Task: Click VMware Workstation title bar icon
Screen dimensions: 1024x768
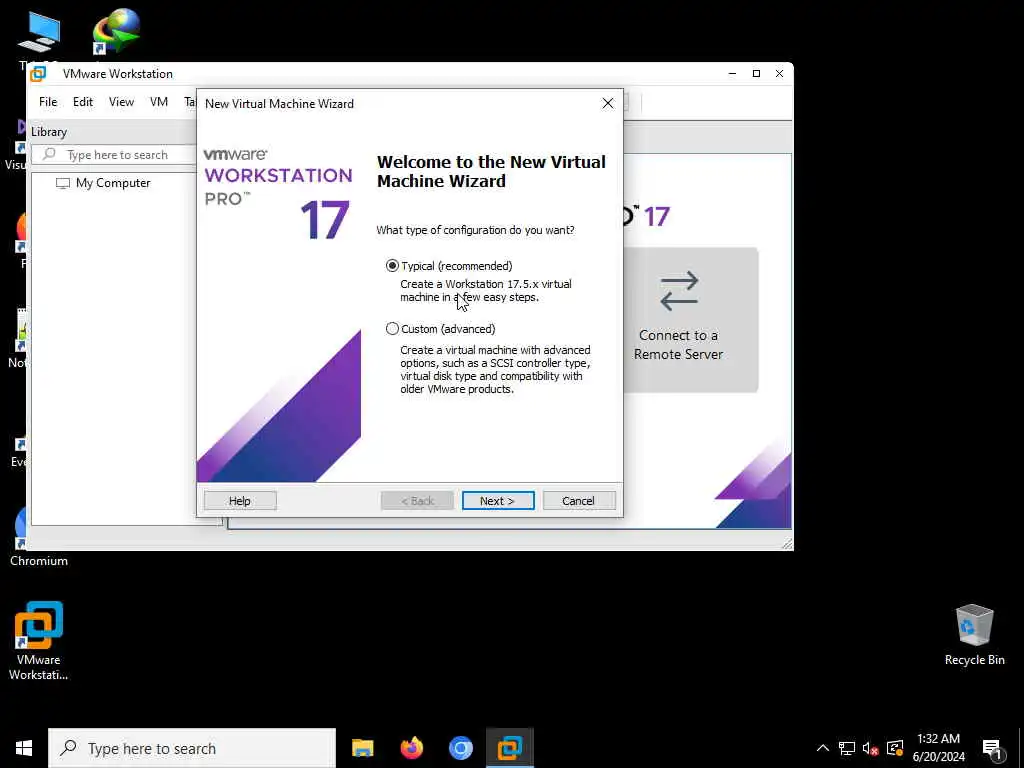Action: coord(38,74)
